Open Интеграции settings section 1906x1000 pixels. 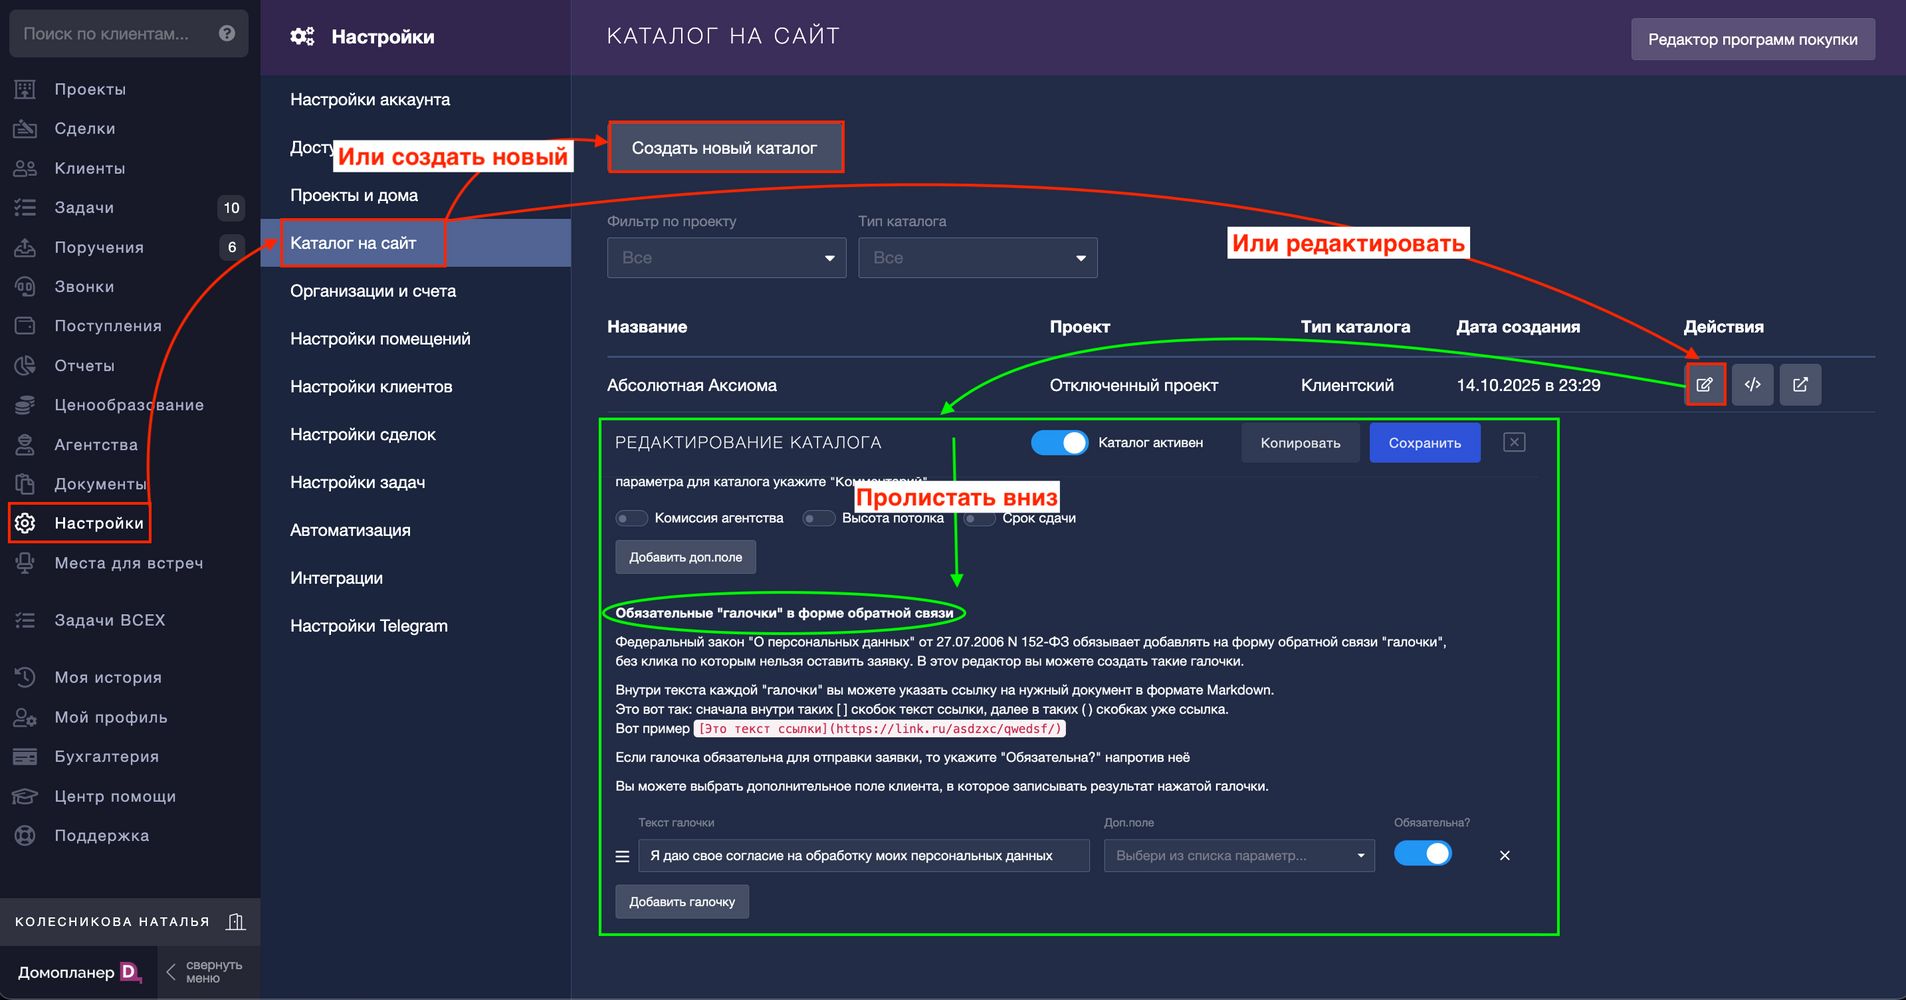(336, 578)
